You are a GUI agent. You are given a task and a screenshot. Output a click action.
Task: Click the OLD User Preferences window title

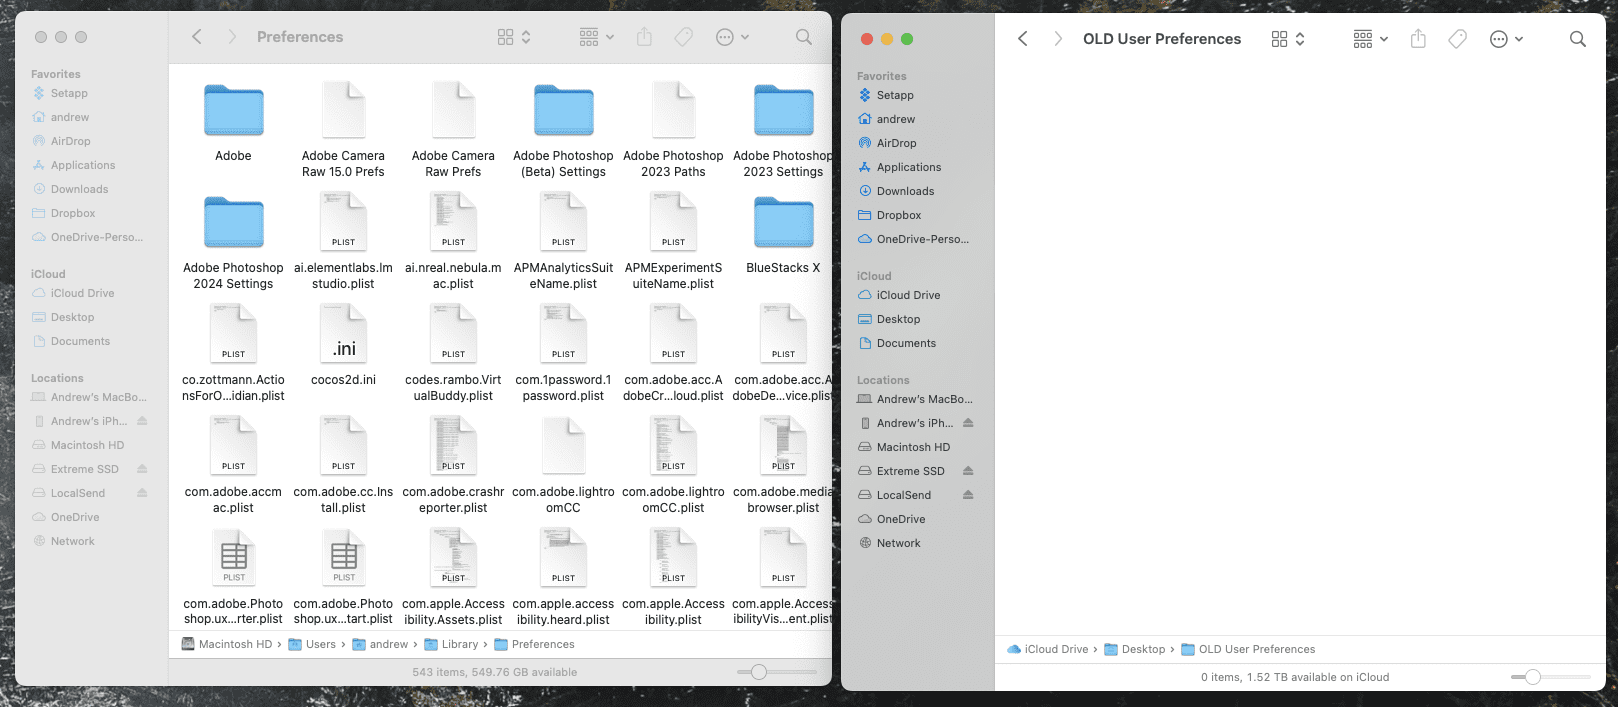[x=1162, y=39]
